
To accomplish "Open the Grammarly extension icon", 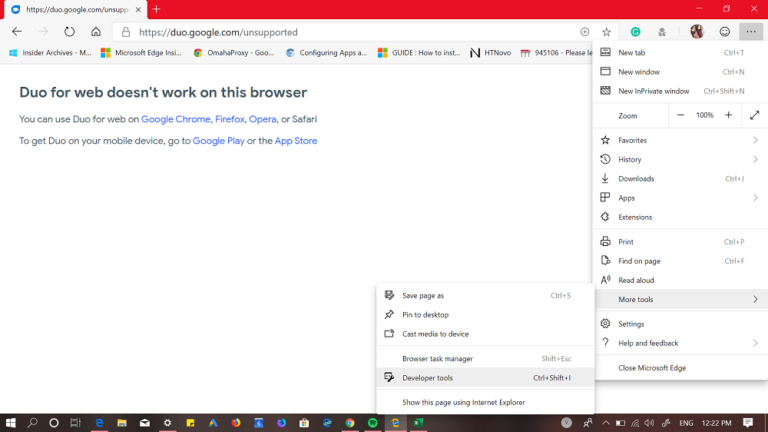I will [635, 32].
